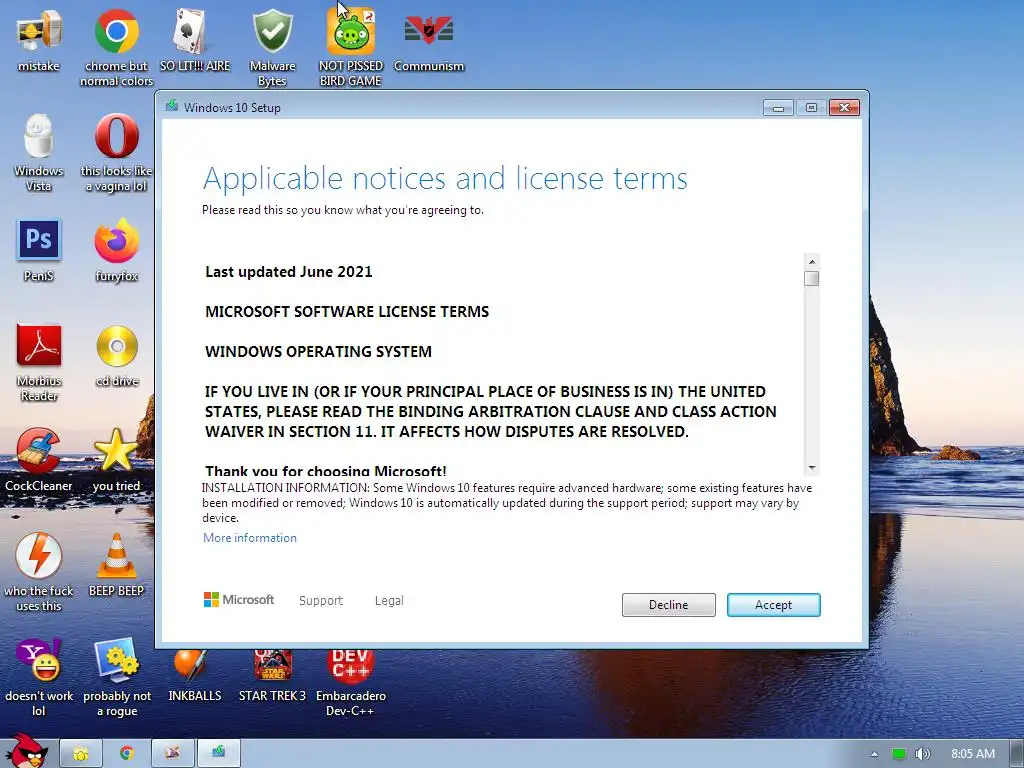Accept the license terms
The width and height of the screenshot is (1024, 768).
pyautogui.click(x=773, y=605)
